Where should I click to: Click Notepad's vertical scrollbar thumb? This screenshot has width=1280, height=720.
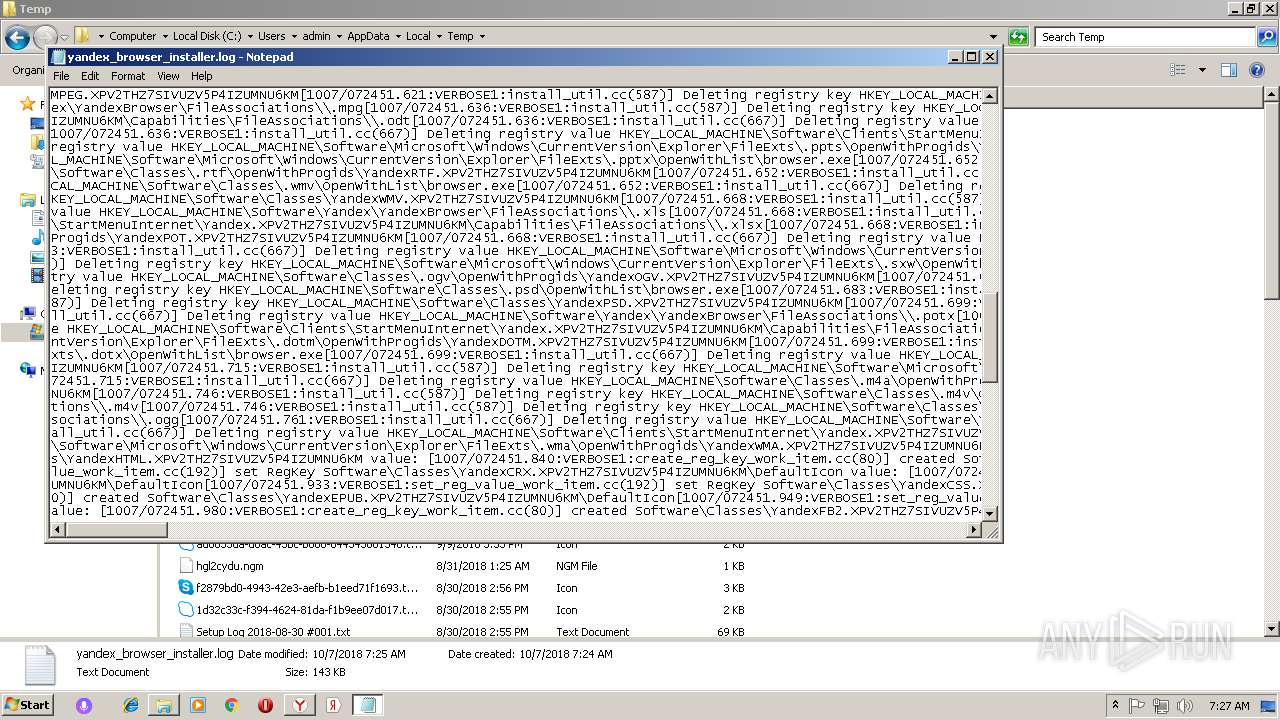pos(990,336)
